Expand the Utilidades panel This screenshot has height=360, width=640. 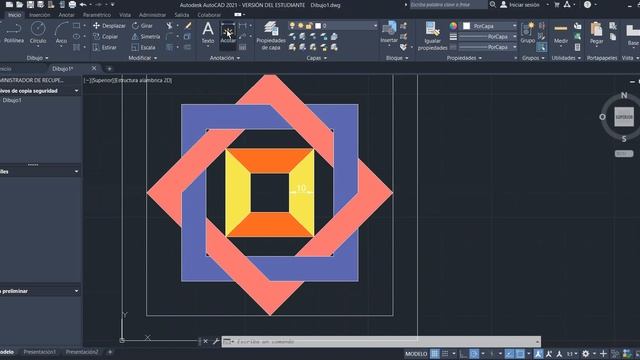(x=567, y=58)
